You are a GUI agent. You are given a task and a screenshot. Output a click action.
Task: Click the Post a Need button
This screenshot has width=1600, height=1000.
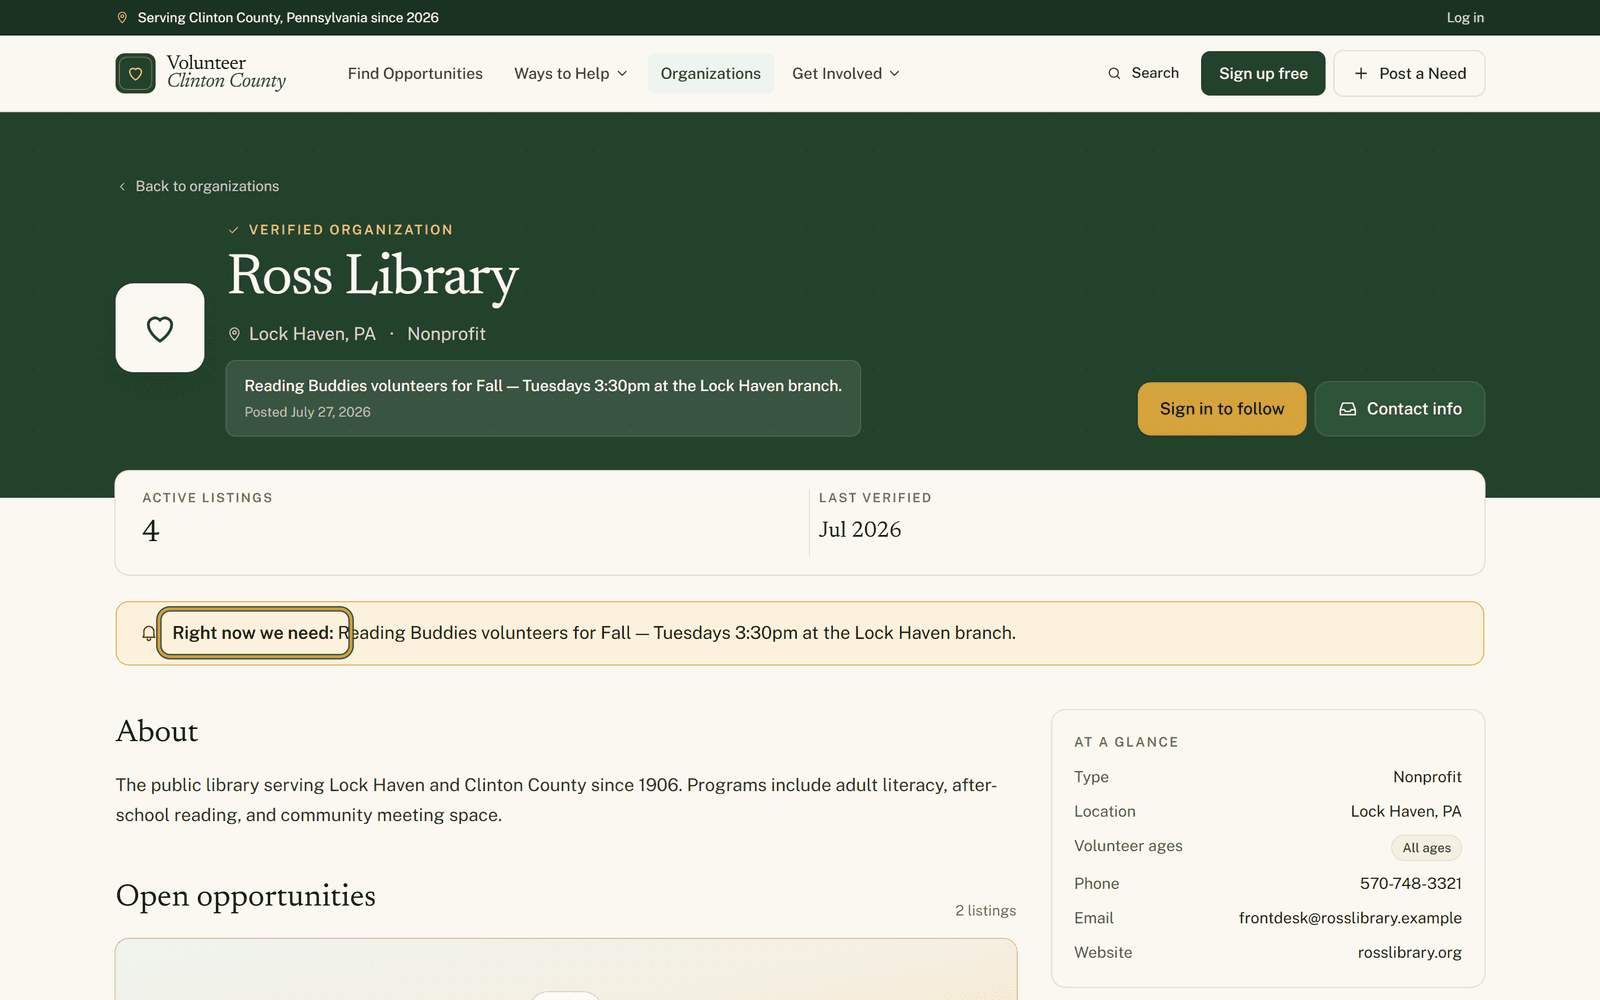tap(1409, 74)
